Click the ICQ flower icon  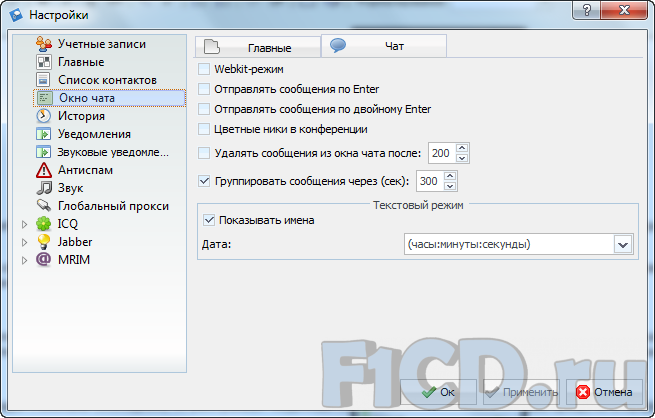(43, 224)
